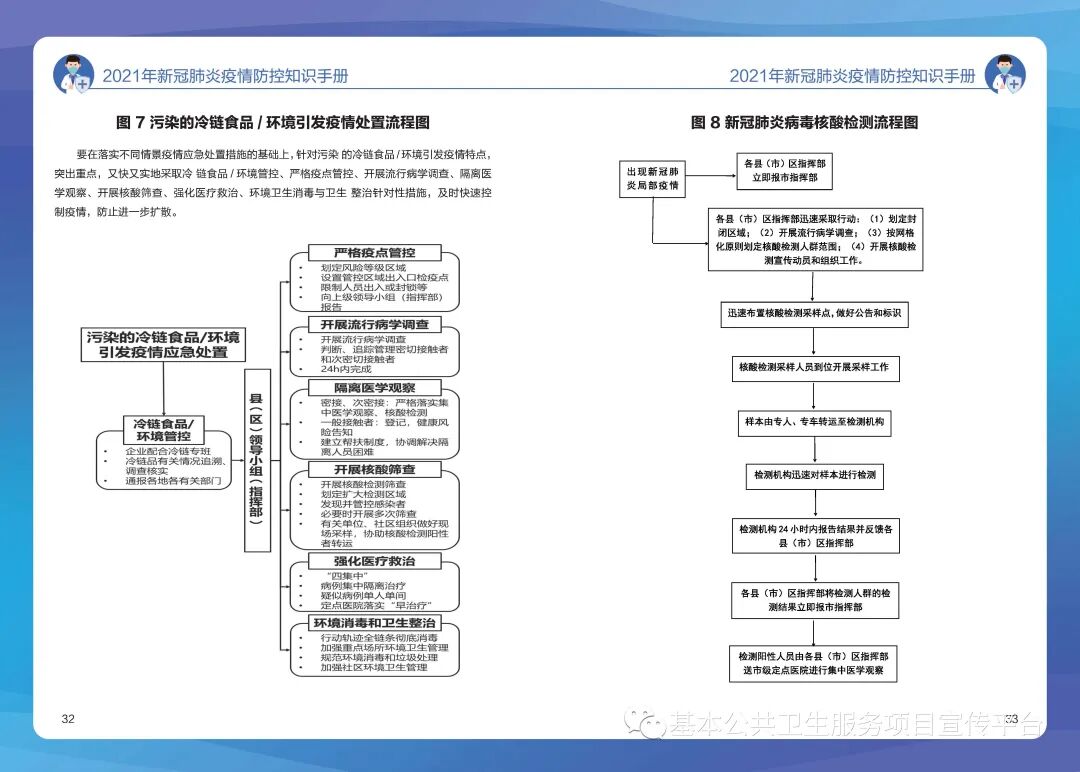Screen dimensions: 1080x772
Task: Click the box 检测阳性人员...集中医学观察
Action: [x=813, y=664]
